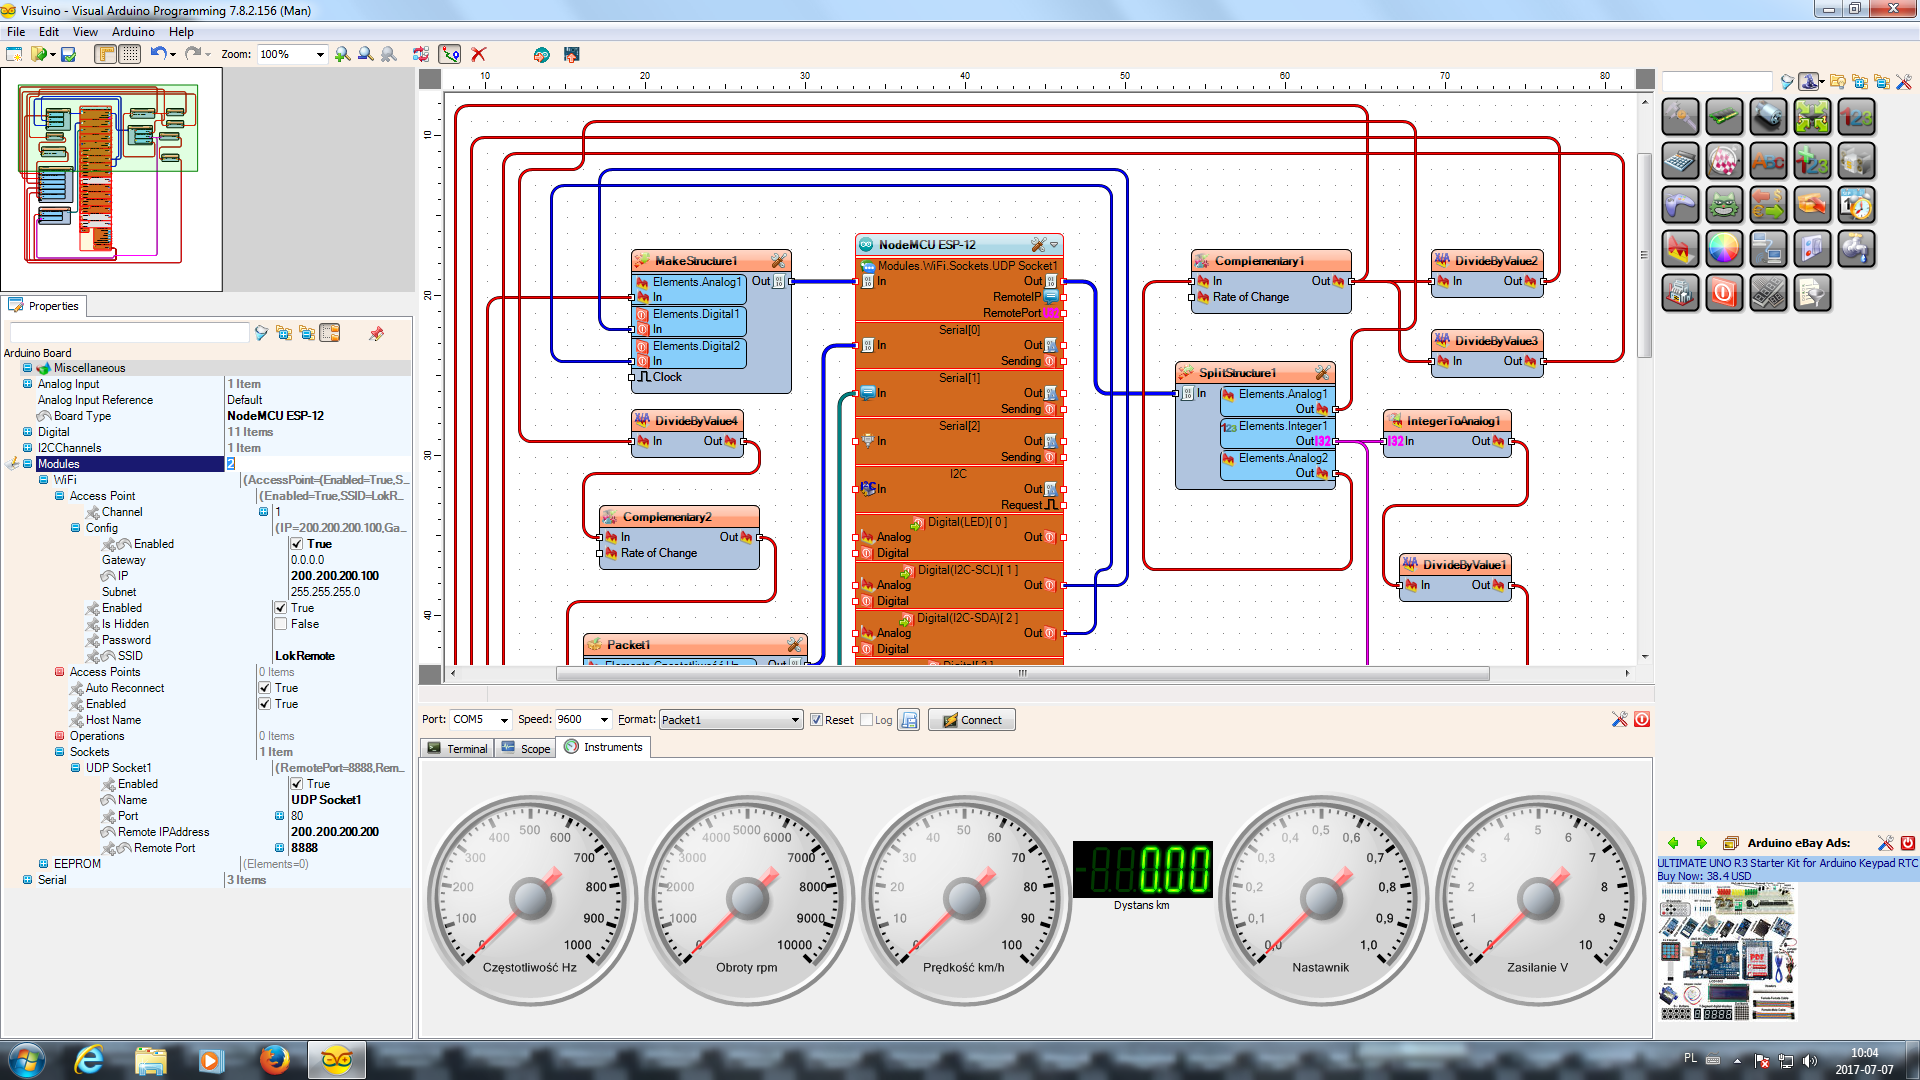The height and width of the screenshot is (1080, 1920).
Task: Select the ABC text component category
Action: [1768, 161]
